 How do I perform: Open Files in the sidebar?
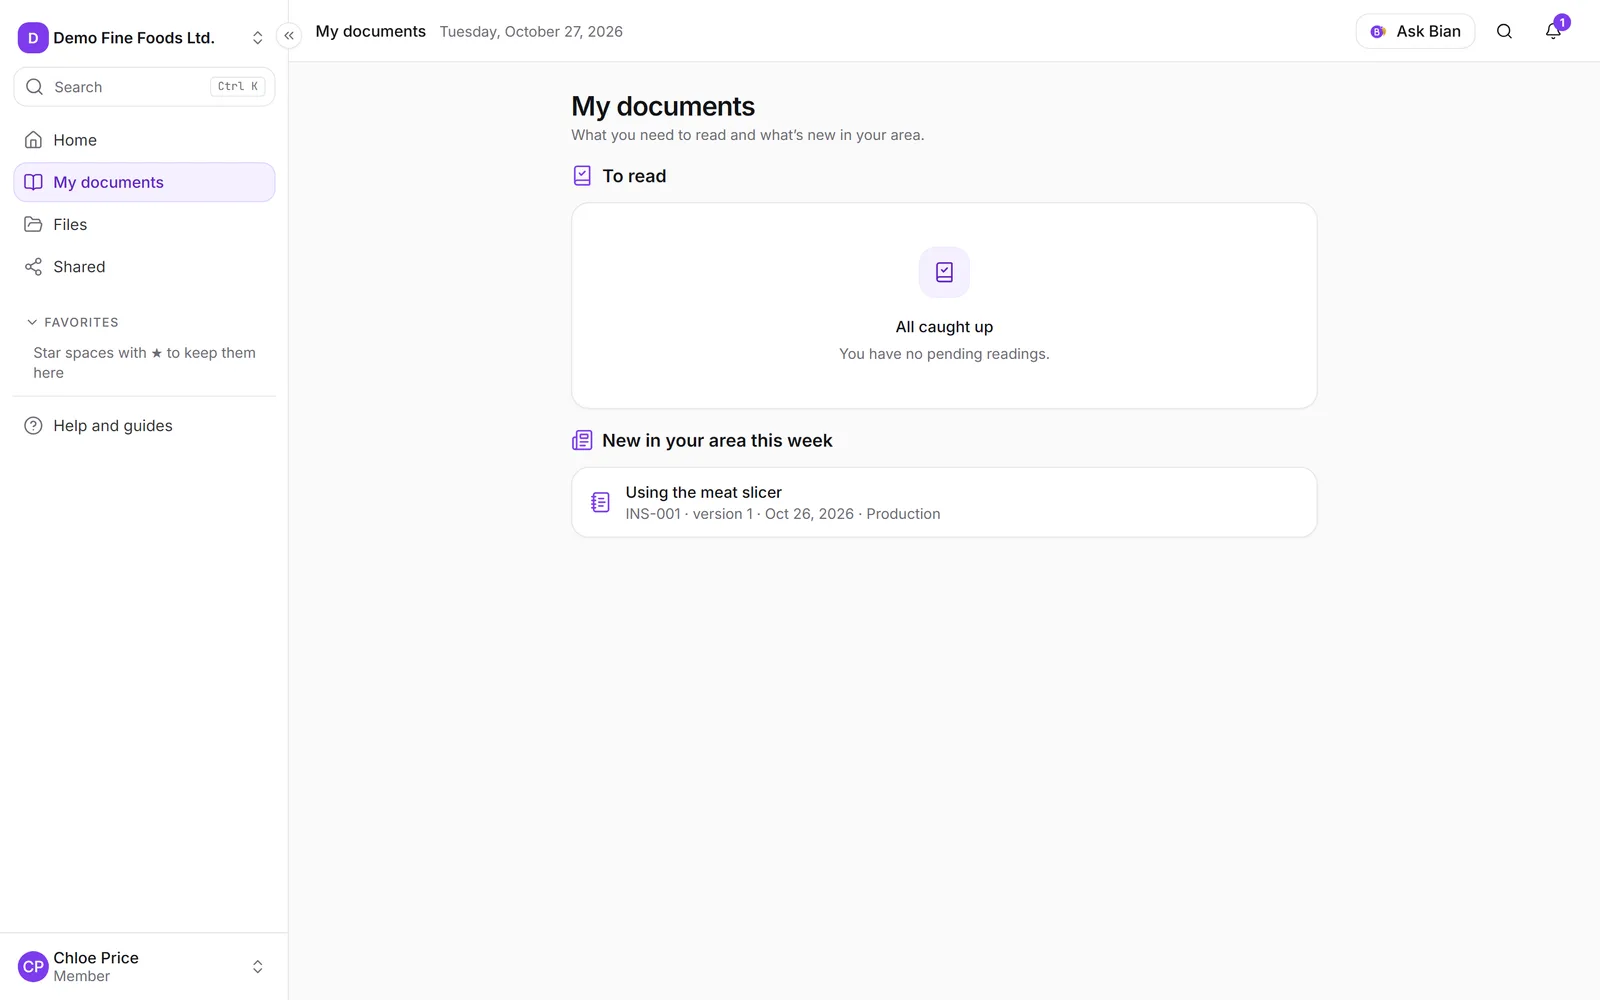pyautogui.click(x=144, y=224)
